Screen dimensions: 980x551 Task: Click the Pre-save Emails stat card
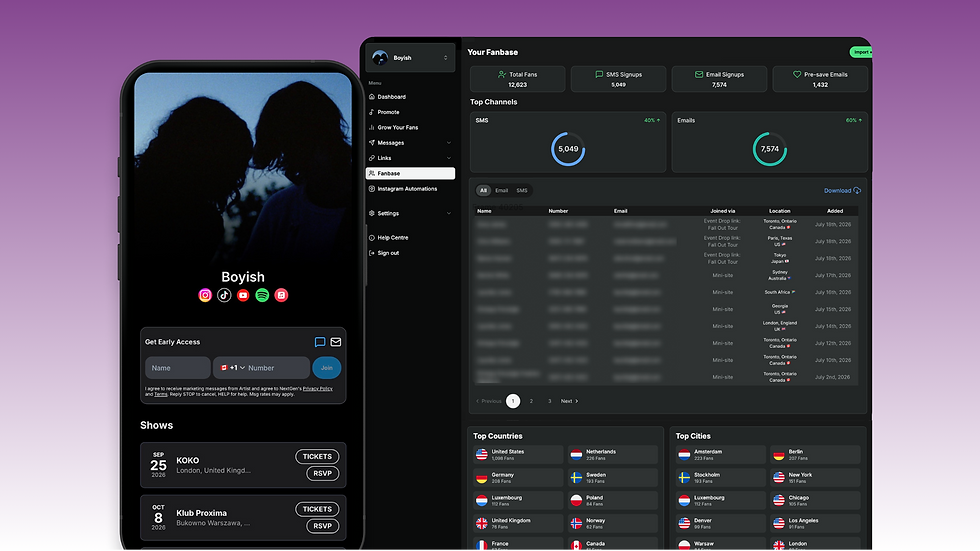[820, 79]
